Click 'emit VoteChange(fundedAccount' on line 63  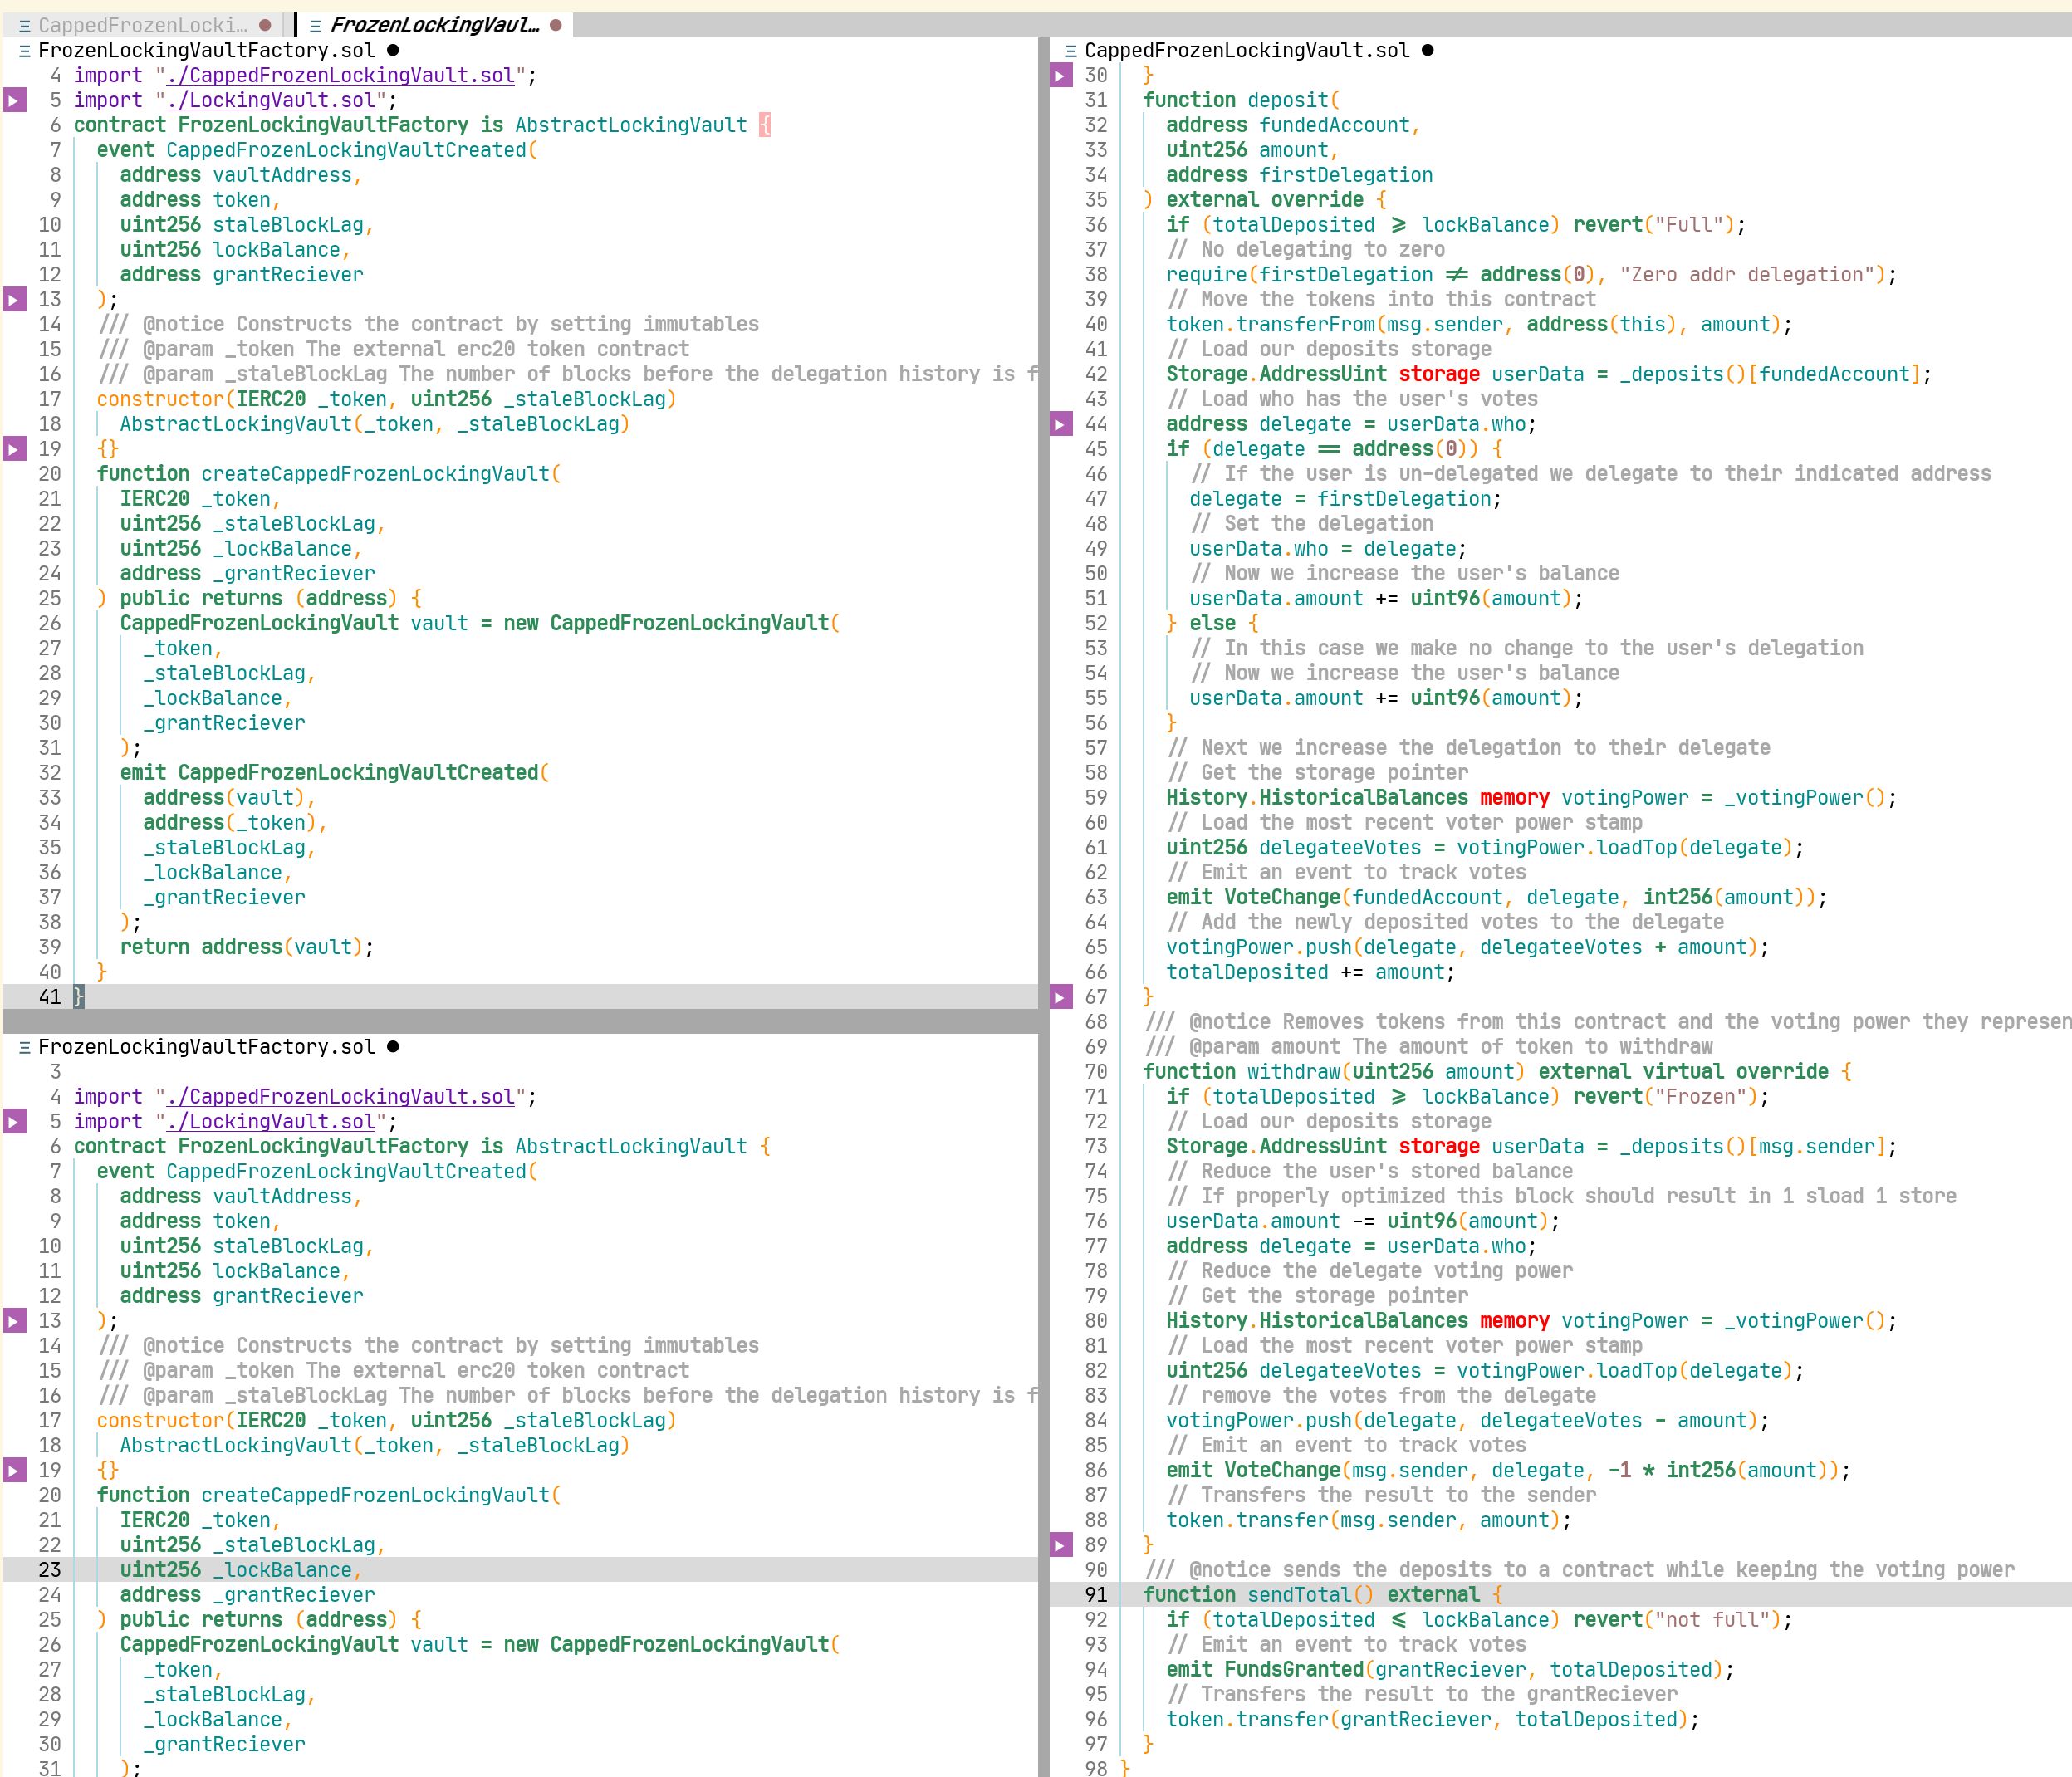pyautogui.click(x=1334, y=897)
